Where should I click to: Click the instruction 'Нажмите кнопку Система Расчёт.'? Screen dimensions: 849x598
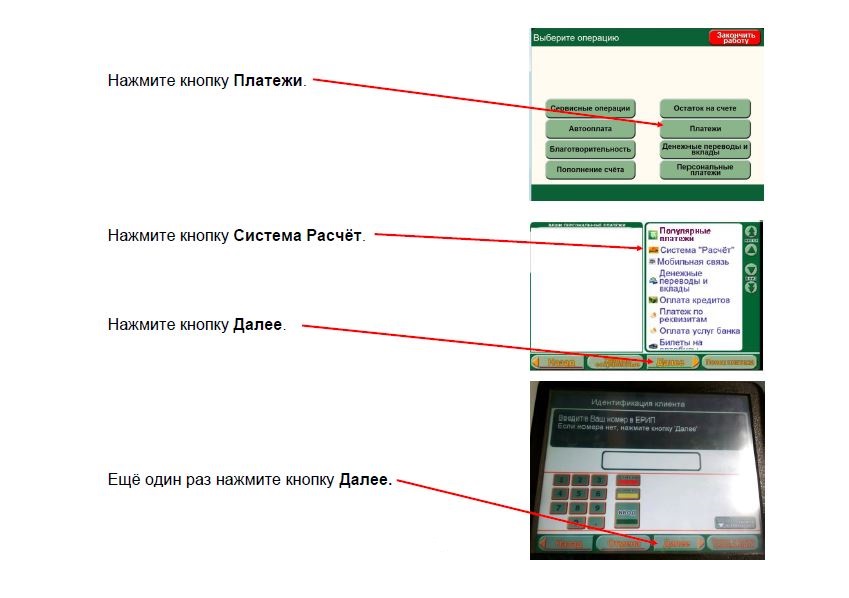[237, 236]
